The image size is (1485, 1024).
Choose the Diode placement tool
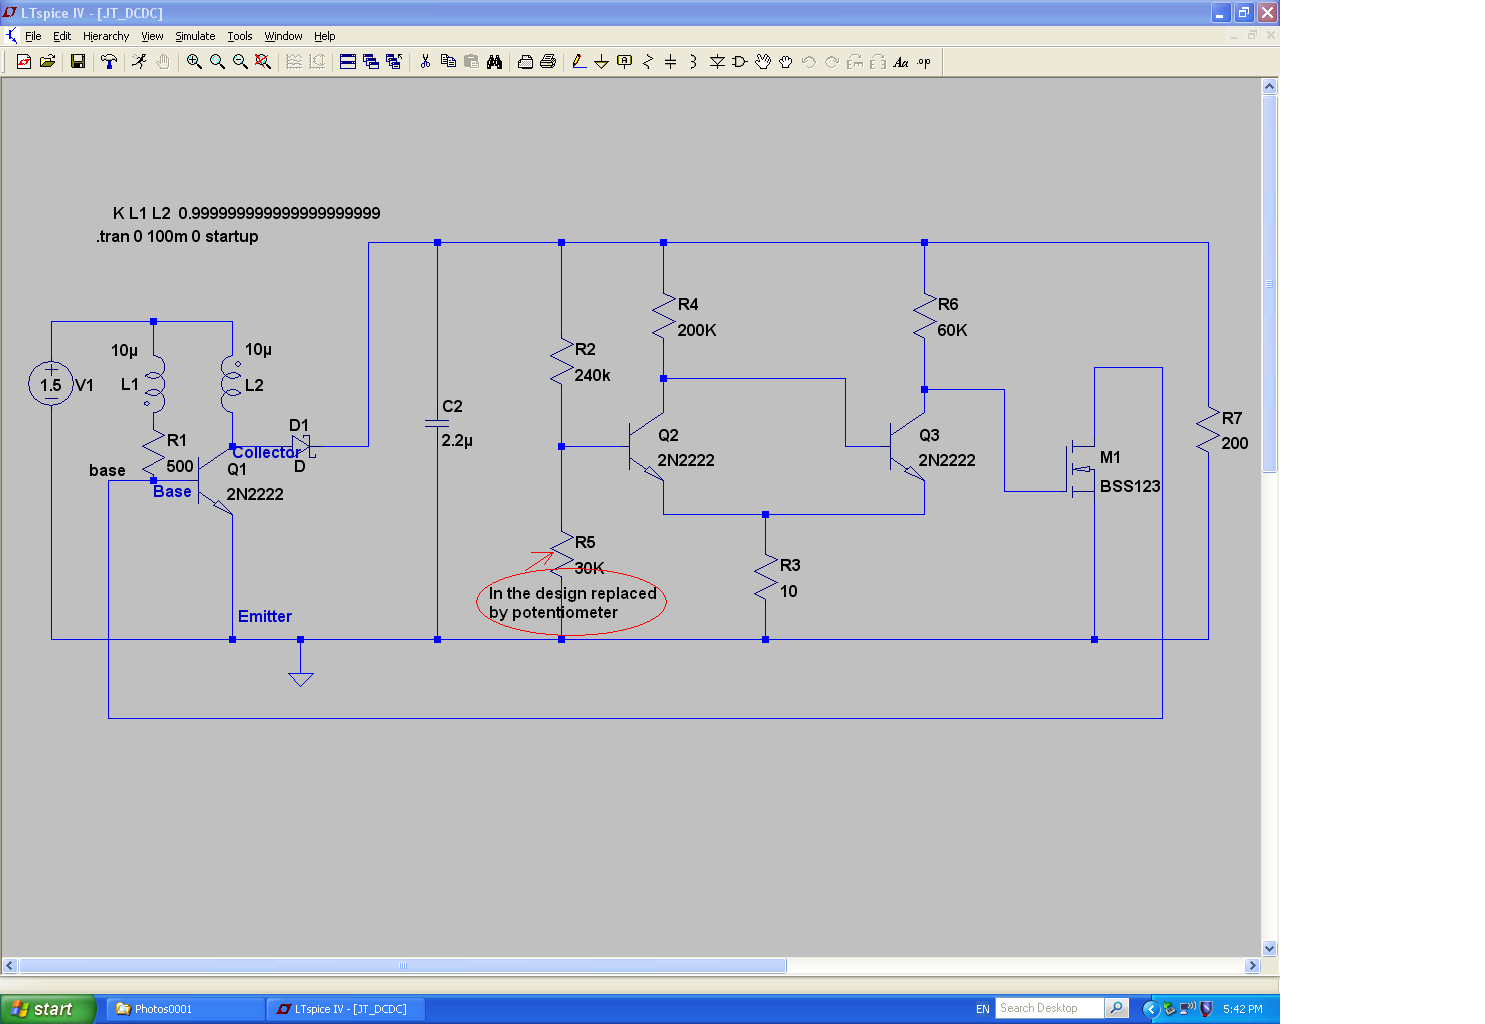[x=717, y=62]
